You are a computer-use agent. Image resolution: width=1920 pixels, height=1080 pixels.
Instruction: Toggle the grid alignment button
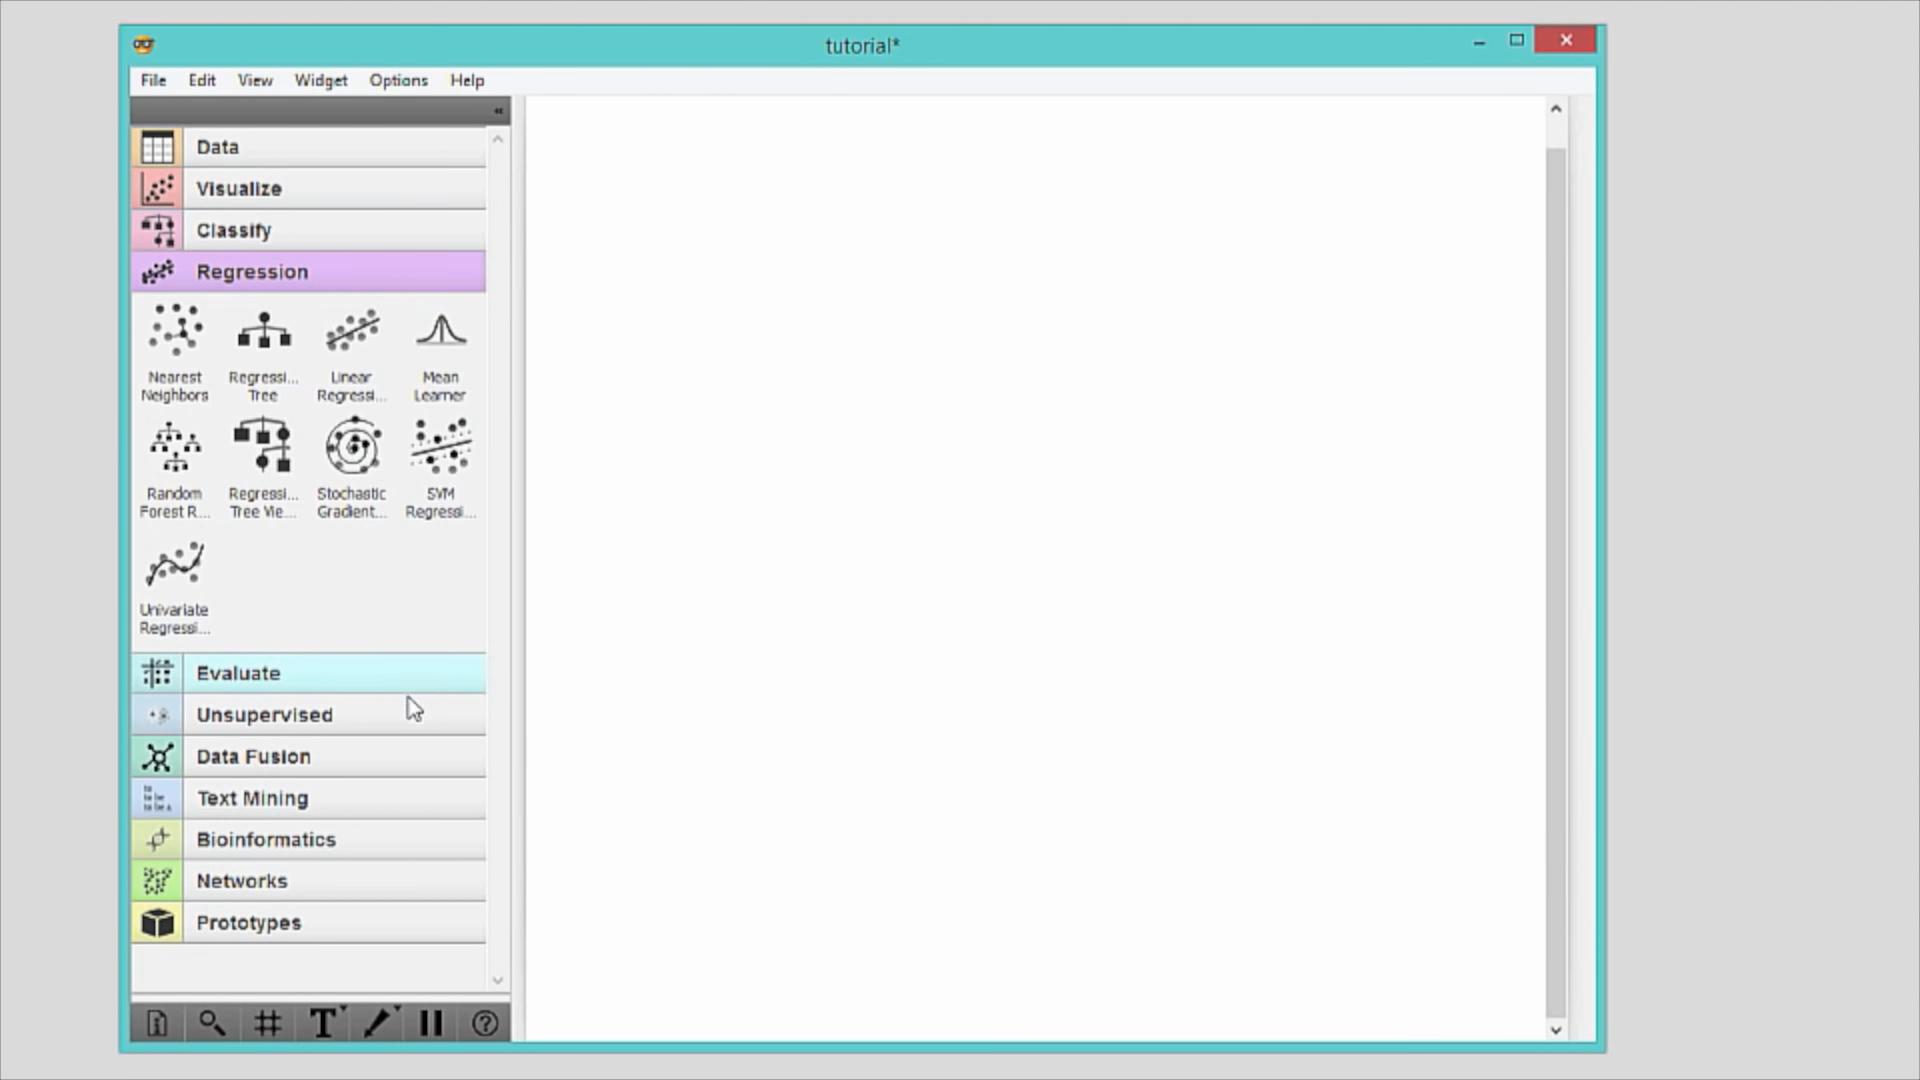pyautogui.click(x=267, y=1023)
